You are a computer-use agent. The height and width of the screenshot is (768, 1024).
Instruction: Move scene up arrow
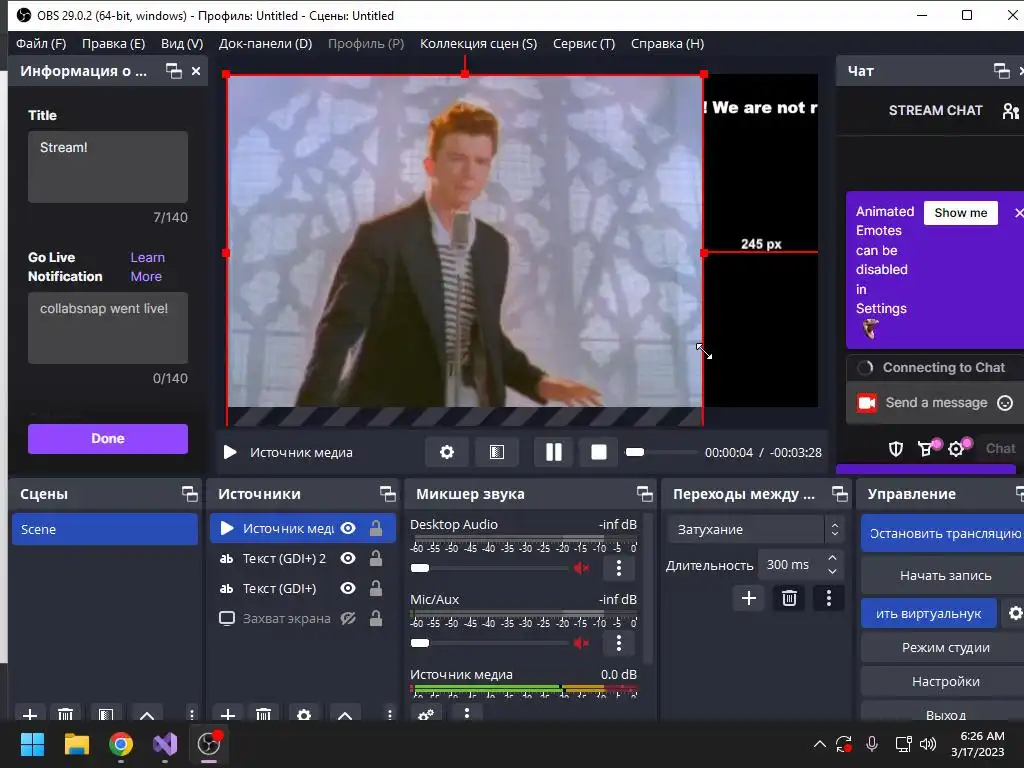click(147, 714)
